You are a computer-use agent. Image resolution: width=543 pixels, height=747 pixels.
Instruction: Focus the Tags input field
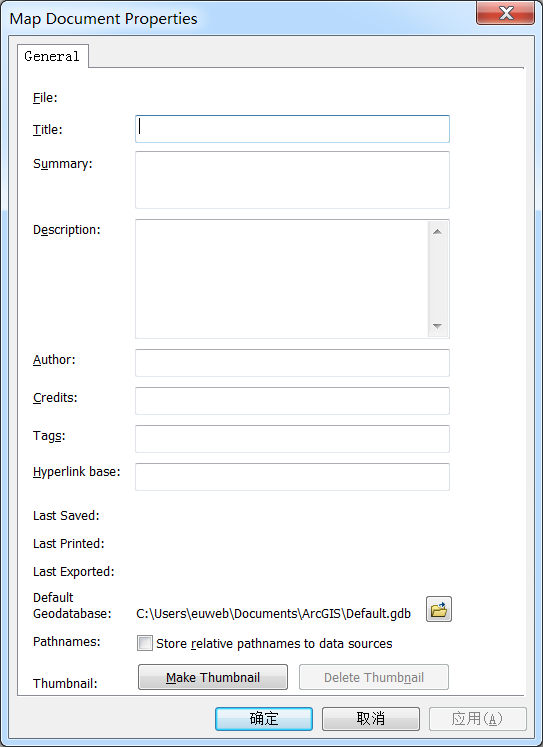[292, 439]
